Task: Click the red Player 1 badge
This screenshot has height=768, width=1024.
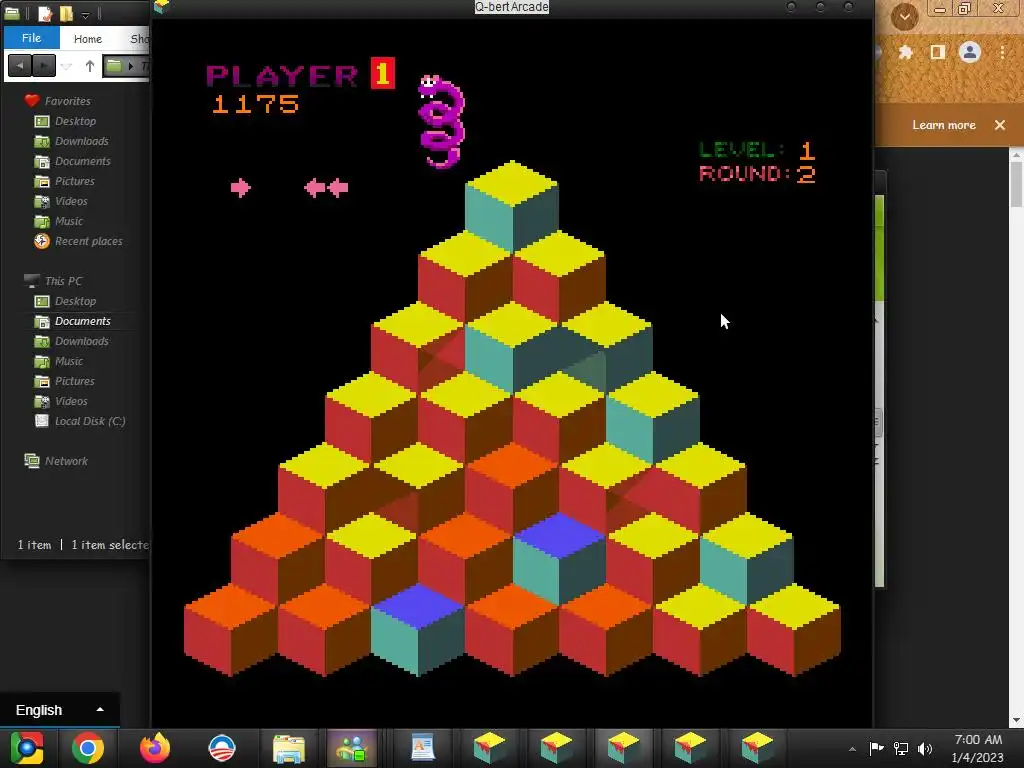Action: 383,73
